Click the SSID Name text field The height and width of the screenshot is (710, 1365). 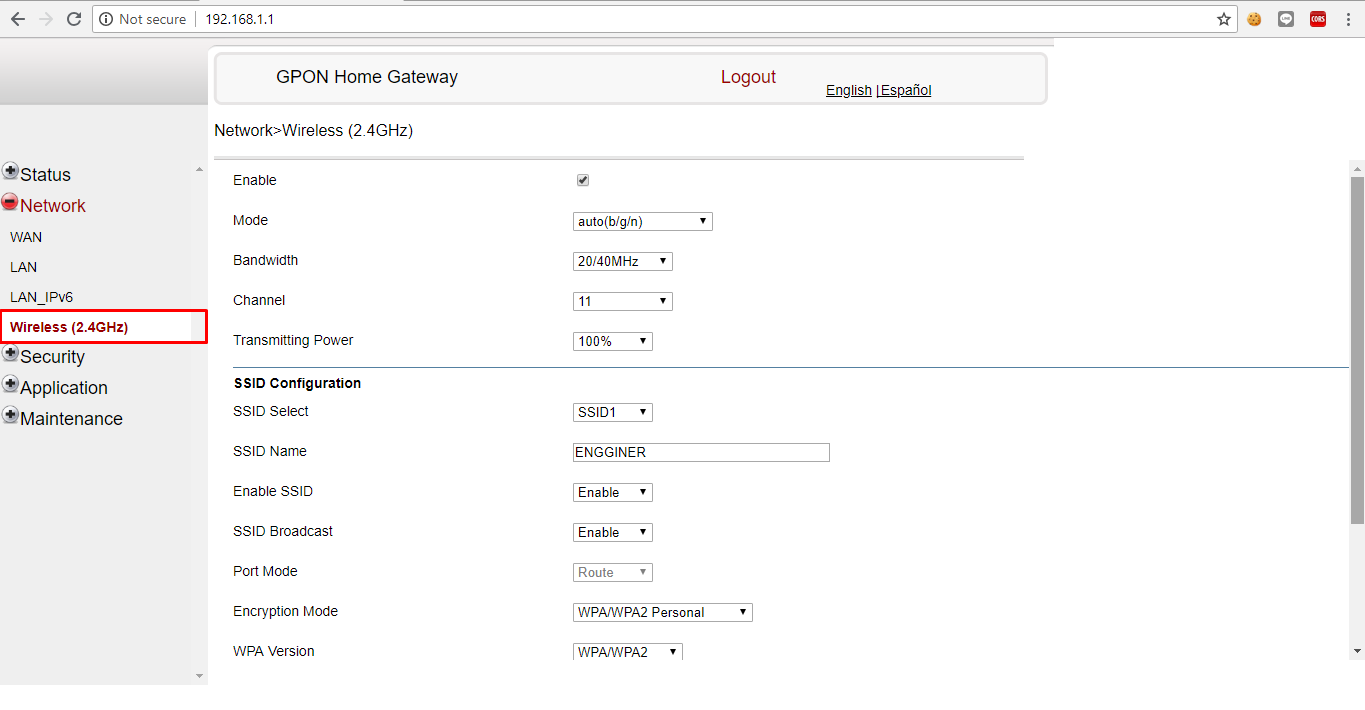pyautogui.click(x=701, y=452)
